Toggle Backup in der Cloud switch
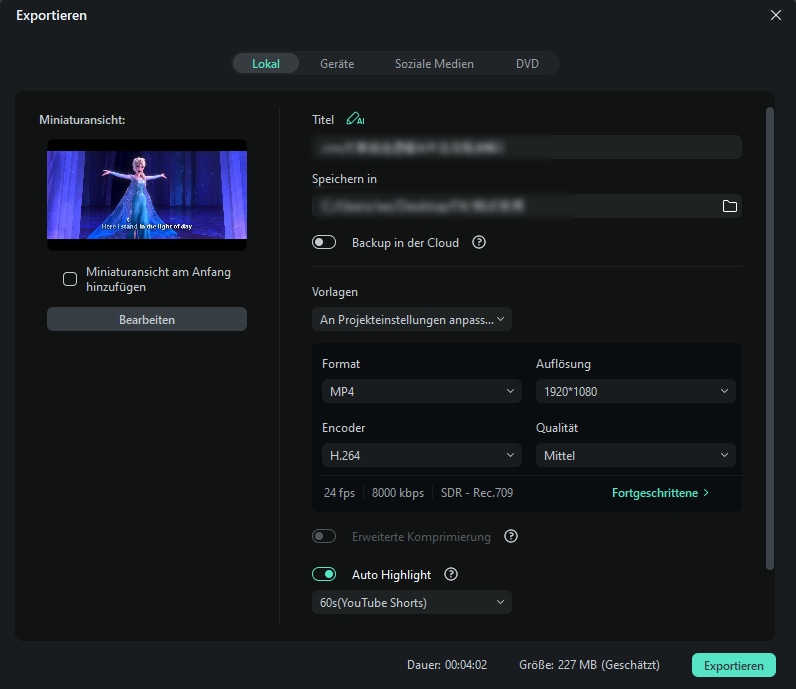The height and width of the screenshot is (689, 796). pos(324,242)
